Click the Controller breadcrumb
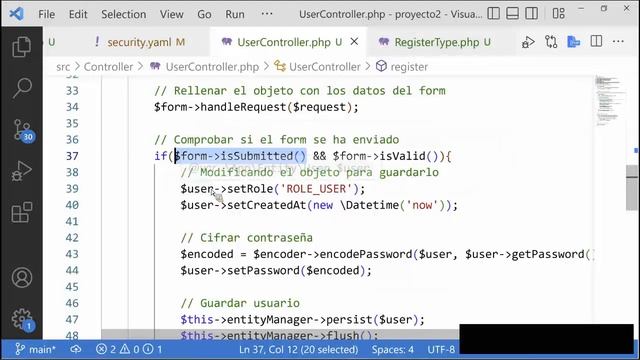Image resolution: width=640 pixels, height=360 pixels. 108,67
